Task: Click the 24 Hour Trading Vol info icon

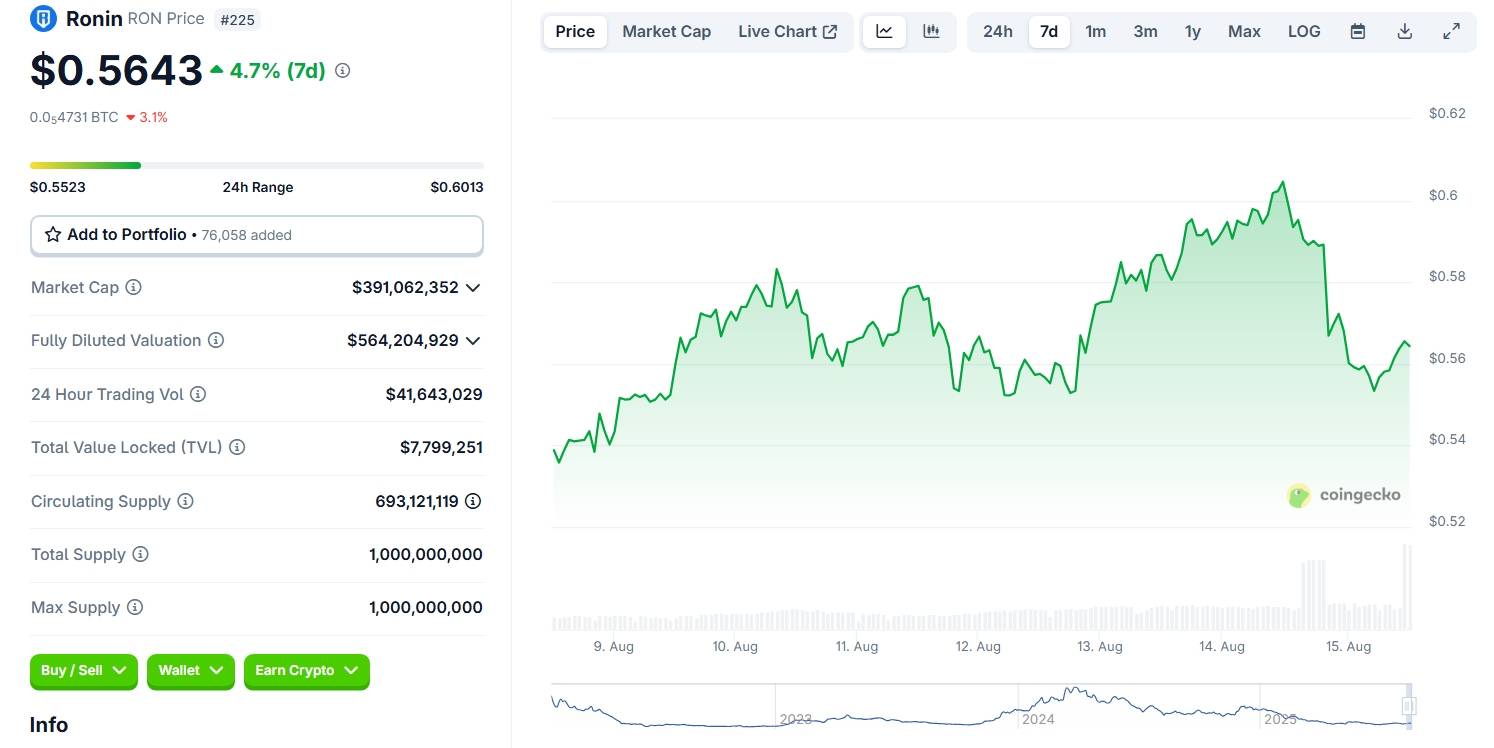Action: coord(198,394)
